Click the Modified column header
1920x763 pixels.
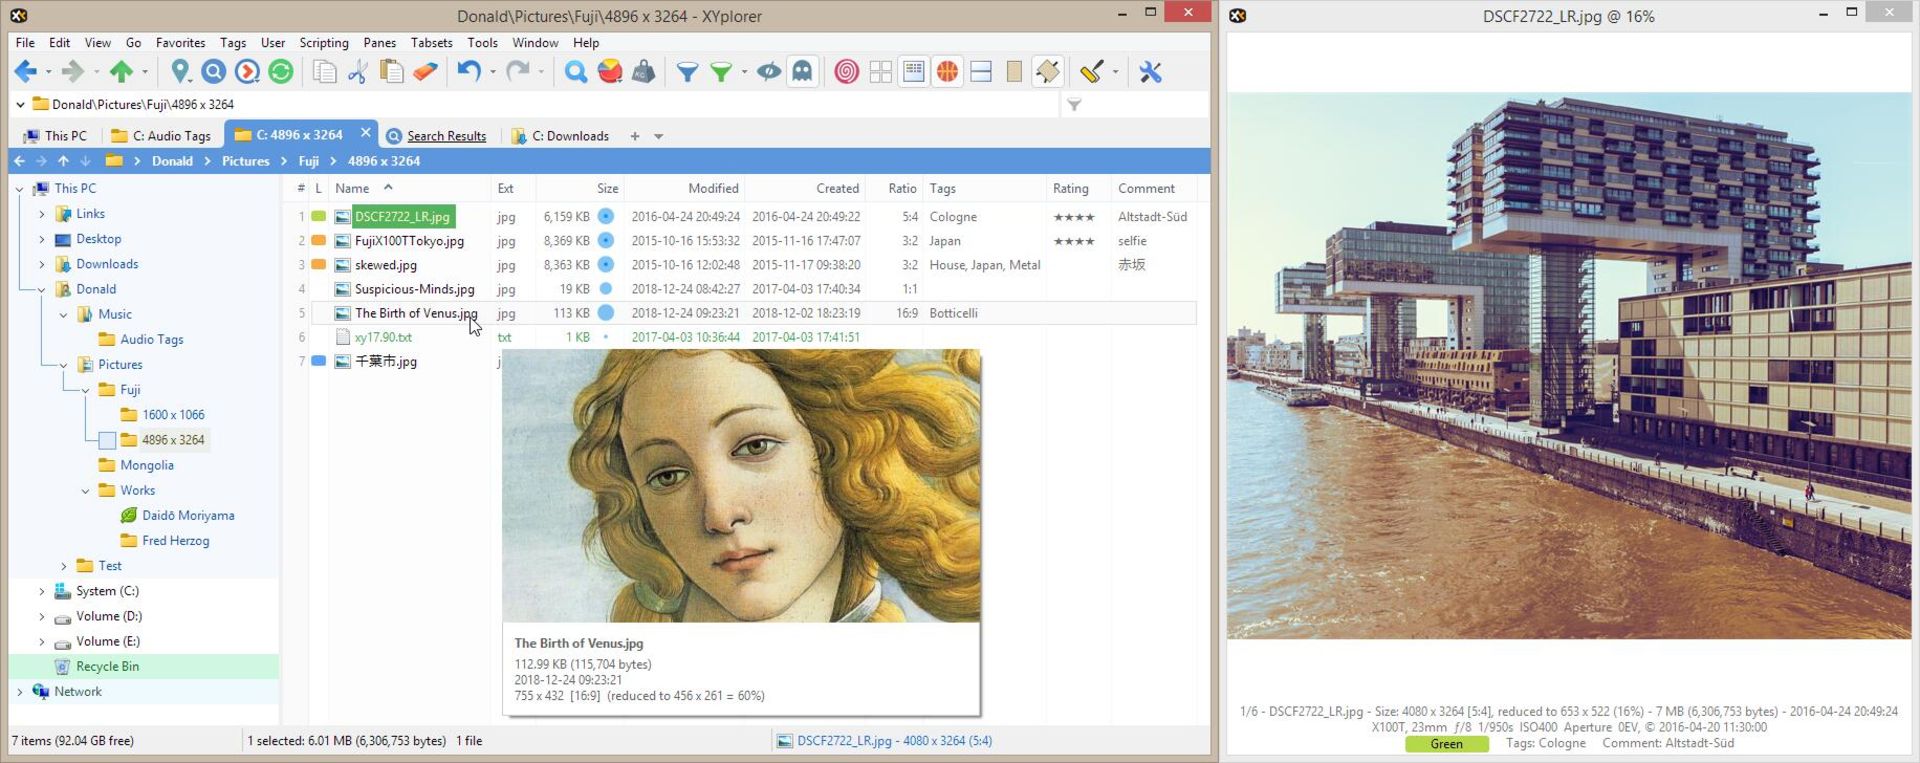point(713,188)
